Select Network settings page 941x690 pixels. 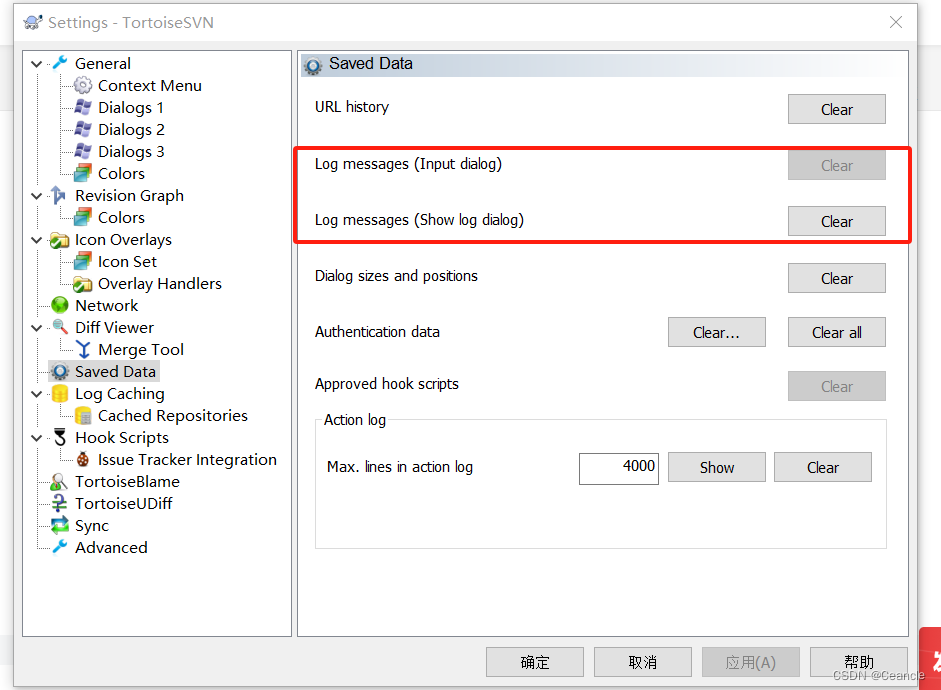tap(106, 305)
